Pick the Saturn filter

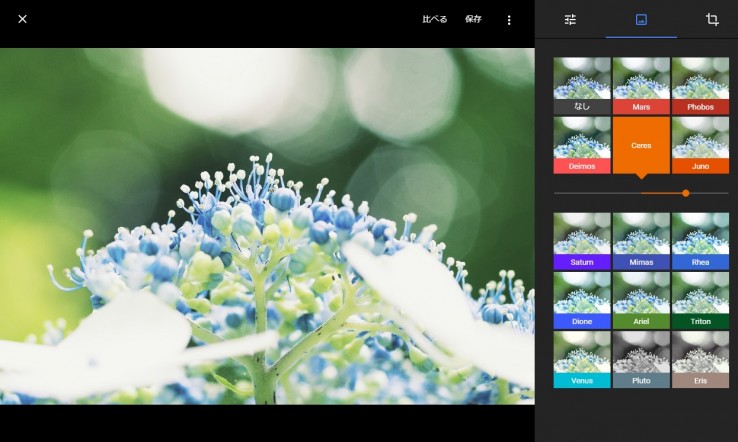pos(582,241)
